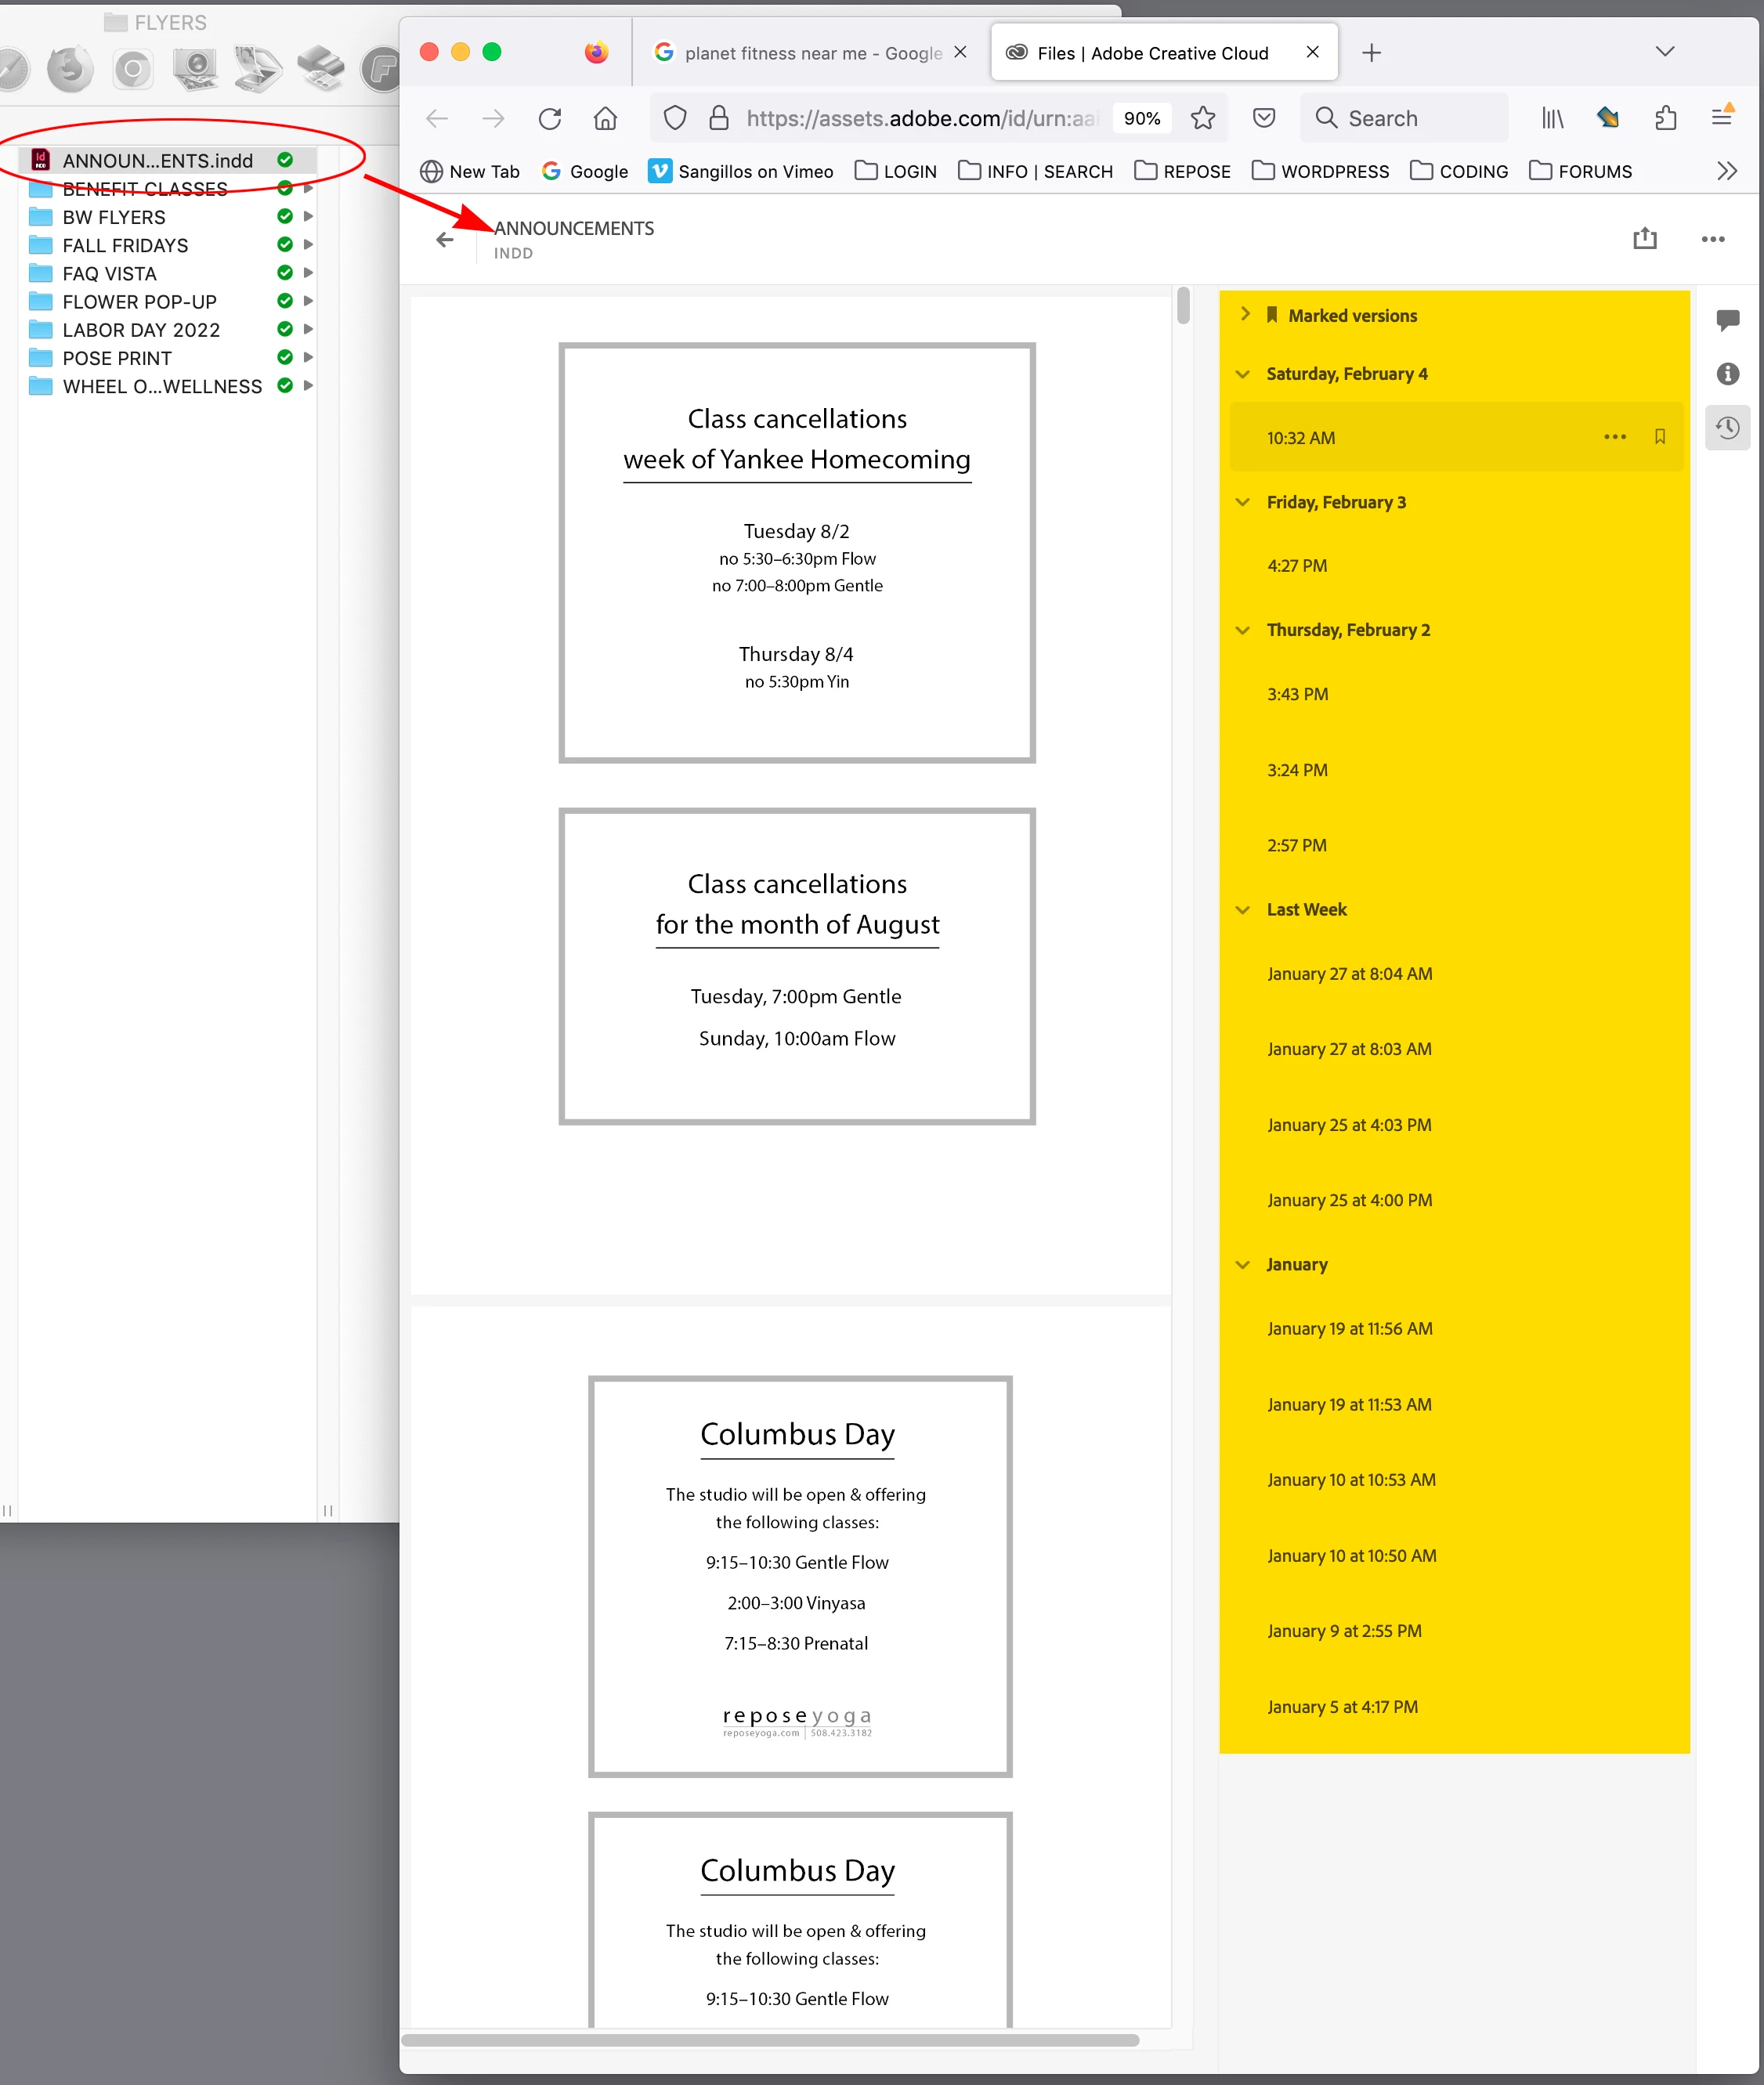Screen dimensions: 1764x2085
Task: Expand the BW FLYERS folder triangle
Action: 308,217
